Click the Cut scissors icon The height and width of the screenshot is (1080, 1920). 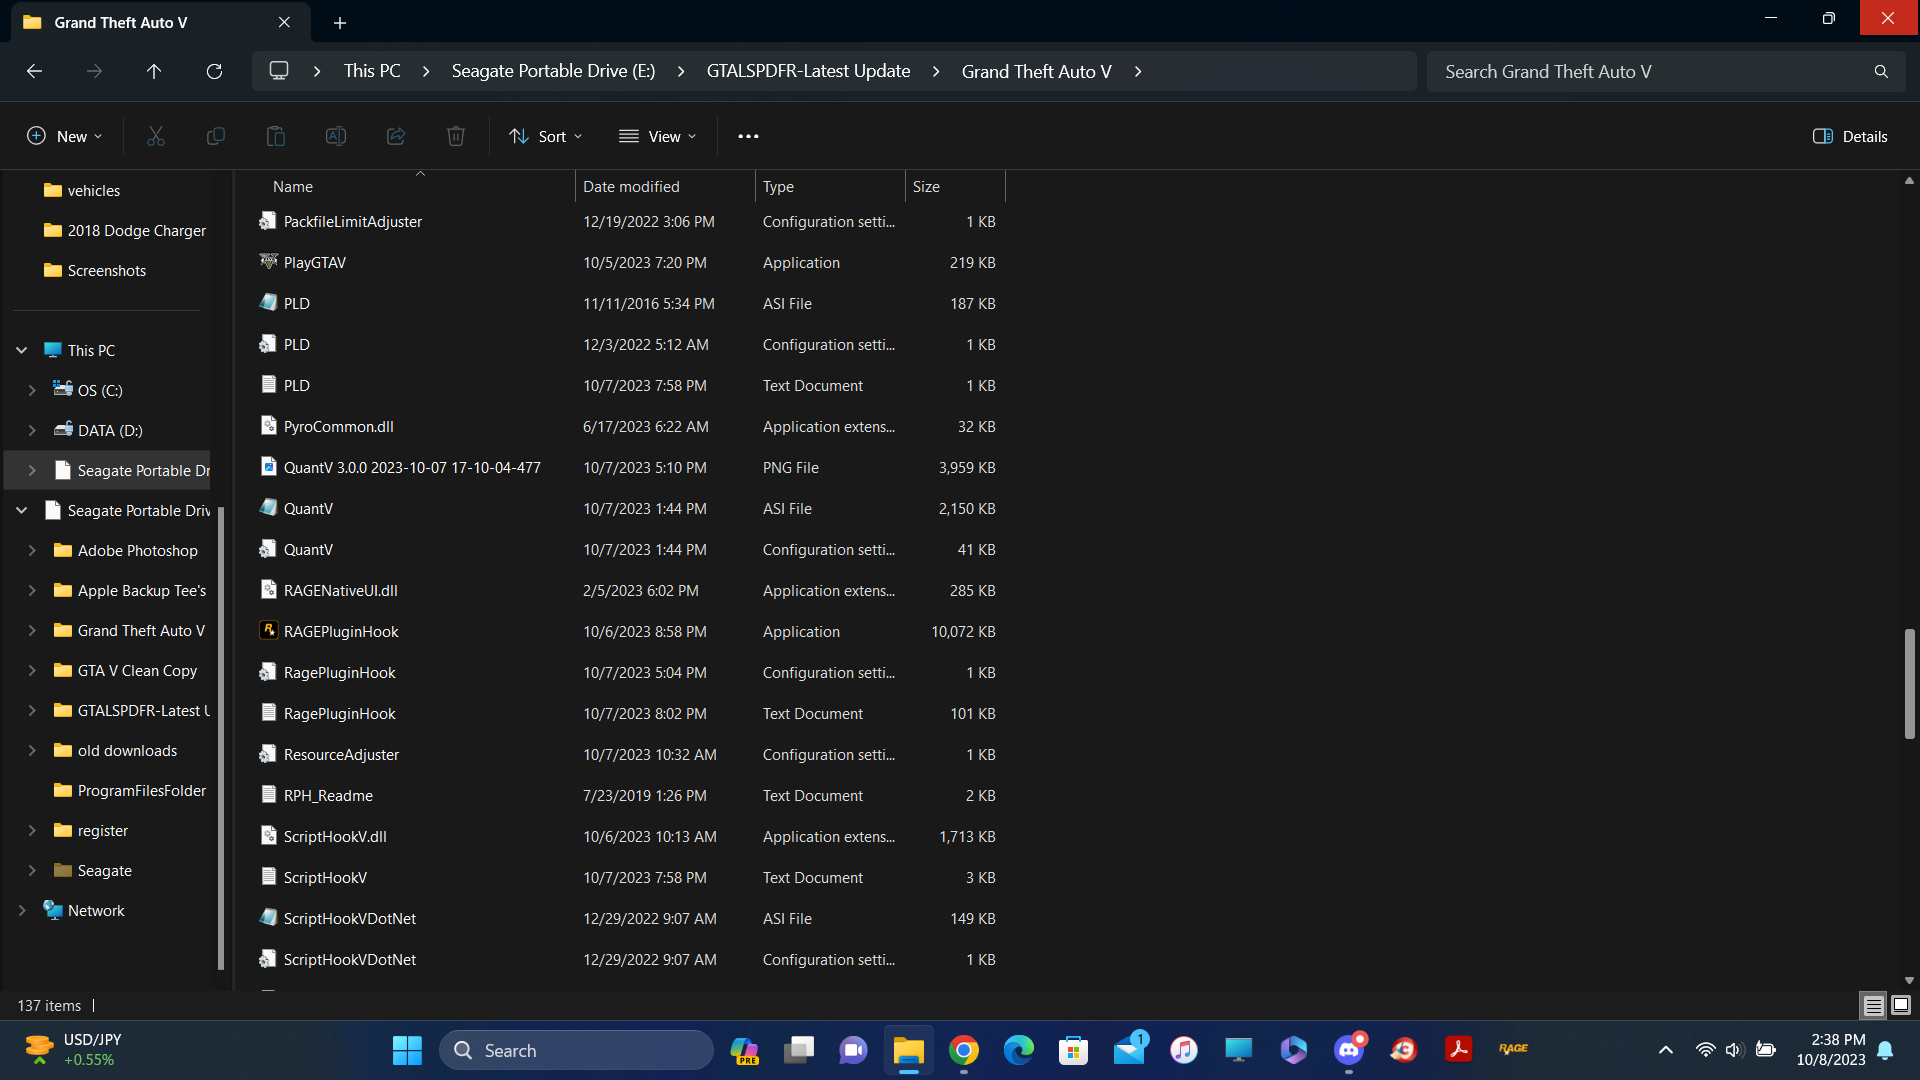pos(156,136)
